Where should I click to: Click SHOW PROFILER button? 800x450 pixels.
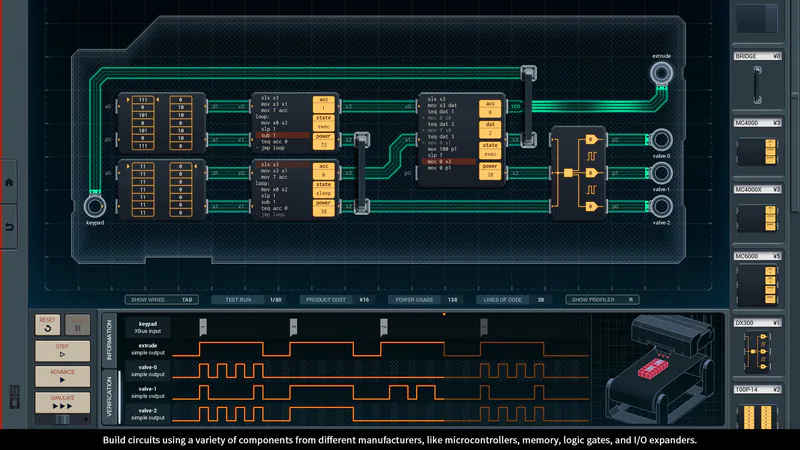pyautogui.click(x=602, y=299)
